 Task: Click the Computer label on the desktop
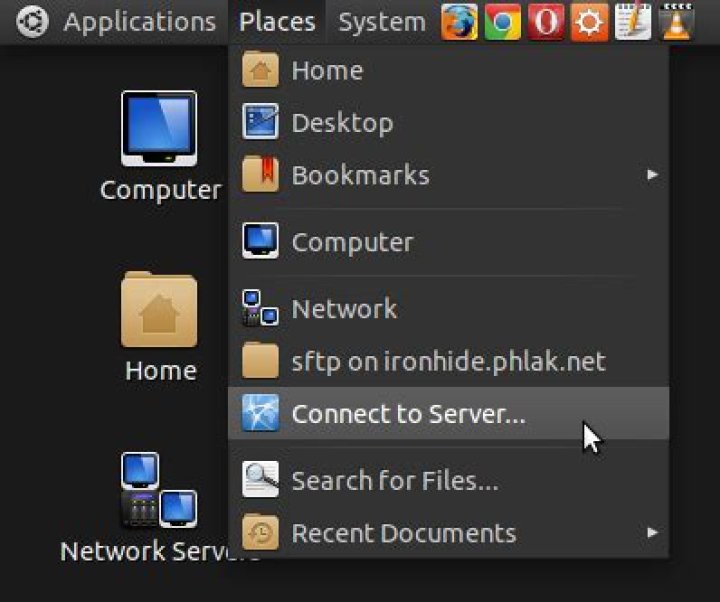tap(161, 190)
